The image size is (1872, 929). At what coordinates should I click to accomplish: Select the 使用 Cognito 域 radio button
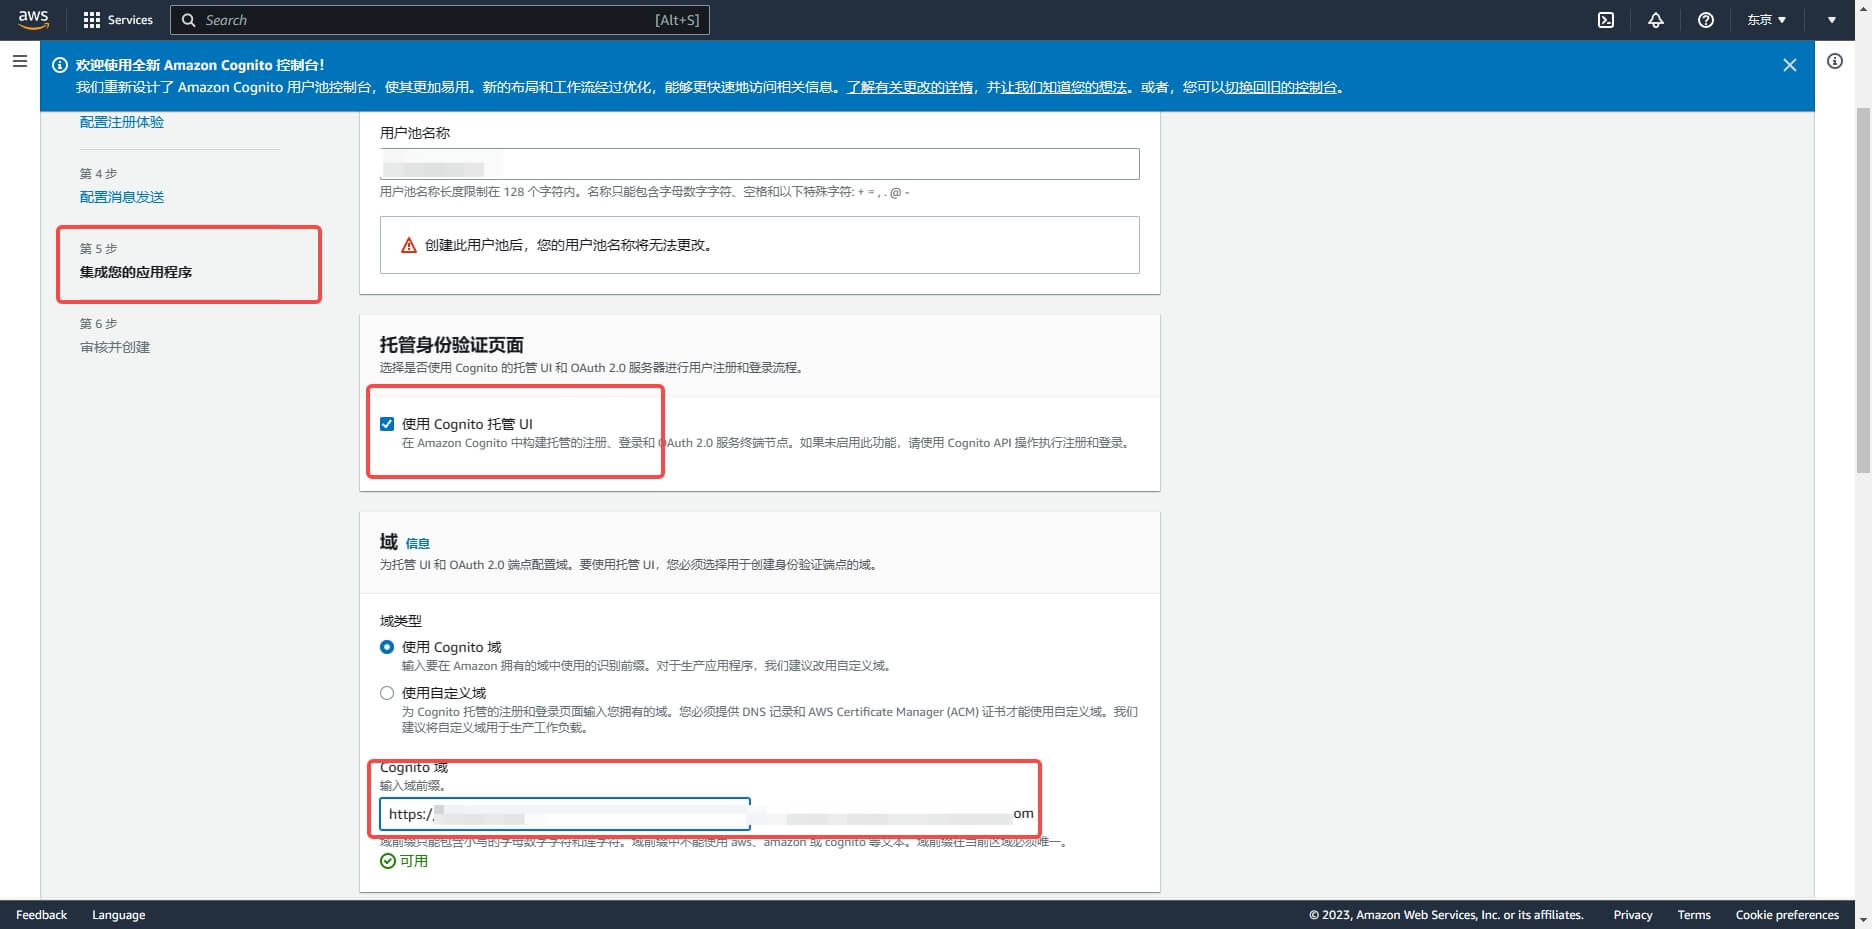pyautogui.click(x=387, y=647)
